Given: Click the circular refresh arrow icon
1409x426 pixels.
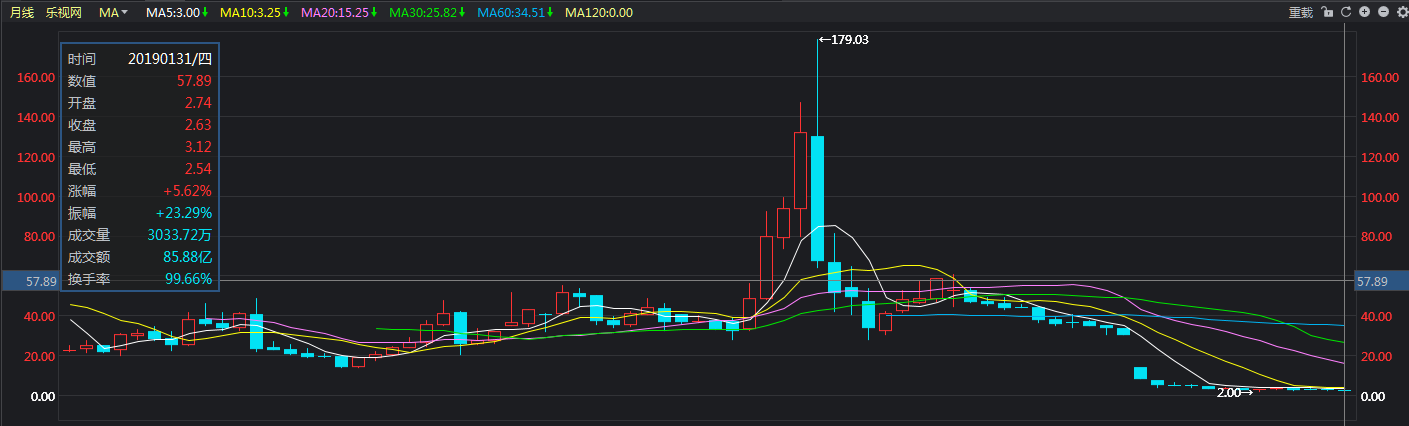Looking at the screenshot, I should (x=1346, y=12).
